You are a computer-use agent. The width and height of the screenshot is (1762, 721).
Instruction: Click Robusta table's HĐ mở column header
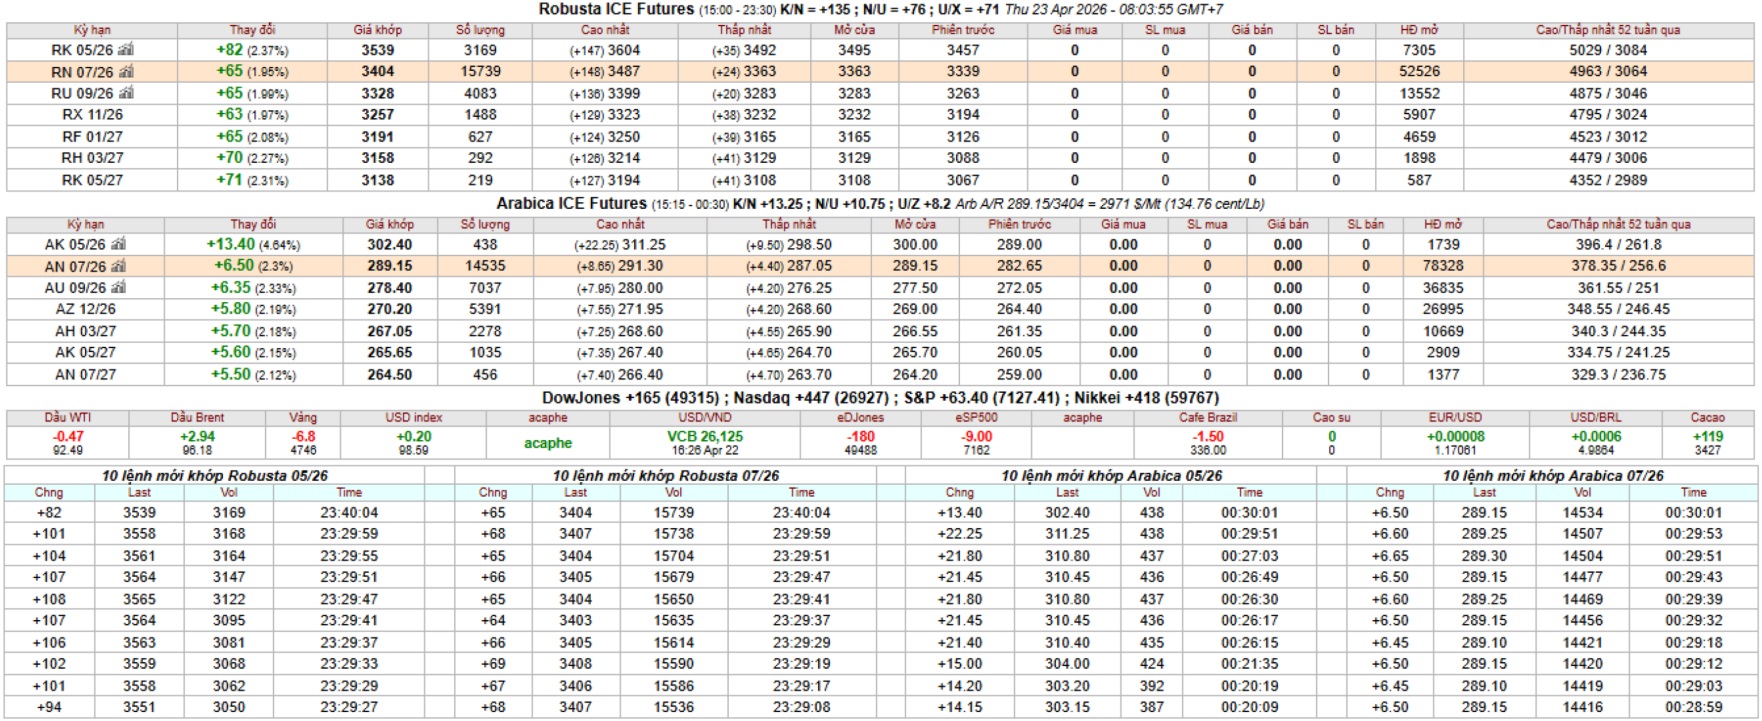pos(1419,30)
